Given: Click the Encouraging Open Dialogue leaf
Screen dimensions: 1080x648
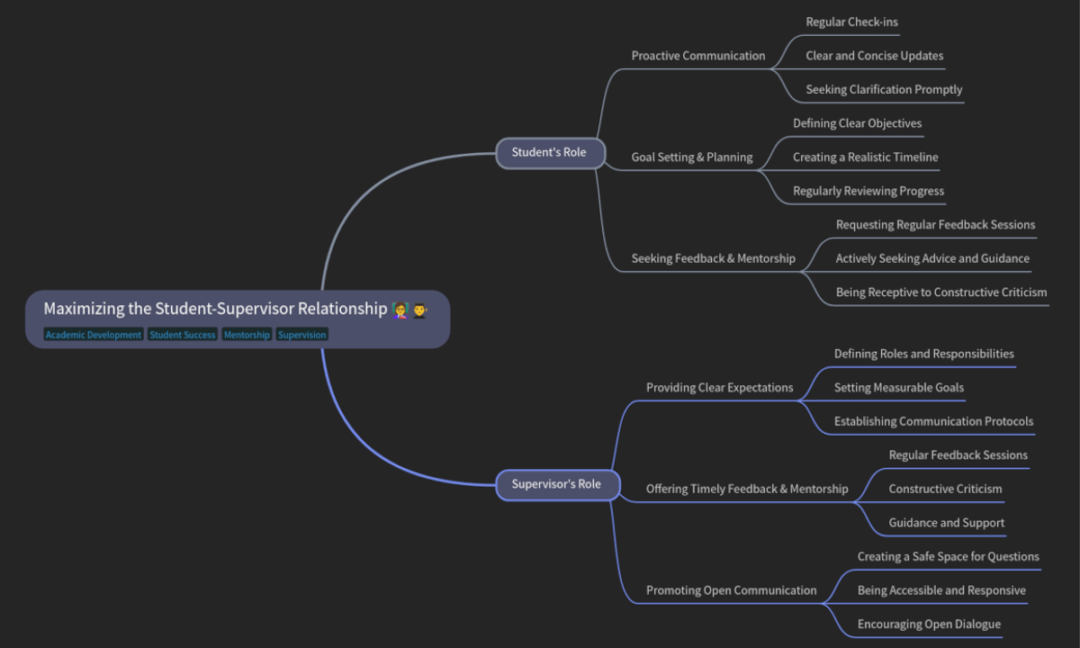Looking at the screenshot, I should [x=928, y=624].
